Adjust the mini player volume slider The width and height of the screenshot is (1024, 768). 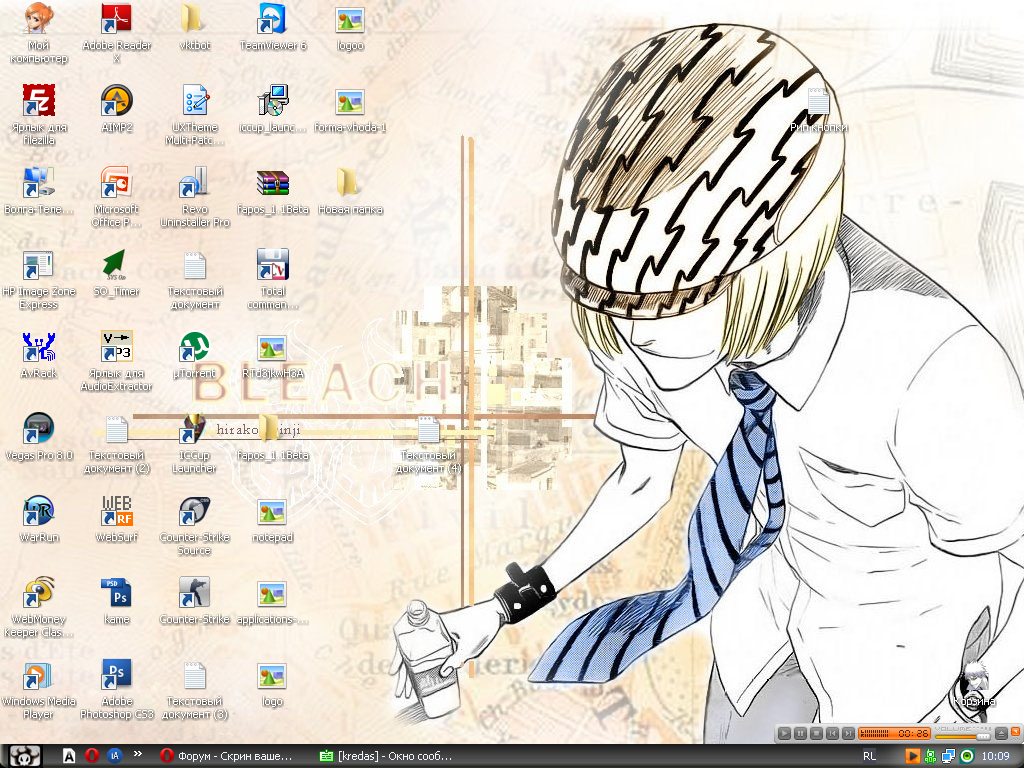(x=963, y=736)
